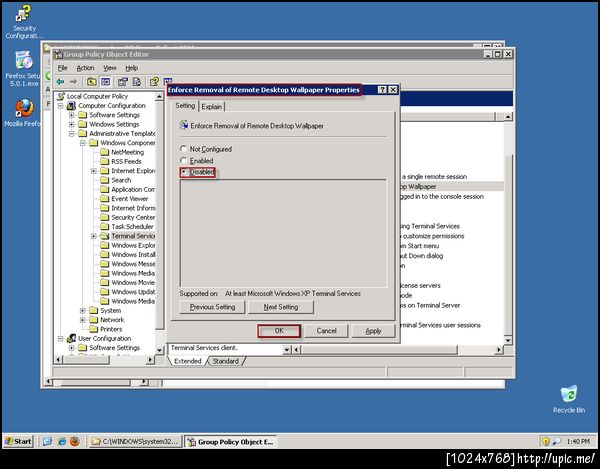
Task: Click the Up one level folder icon
Action: (x=91, y=81)
